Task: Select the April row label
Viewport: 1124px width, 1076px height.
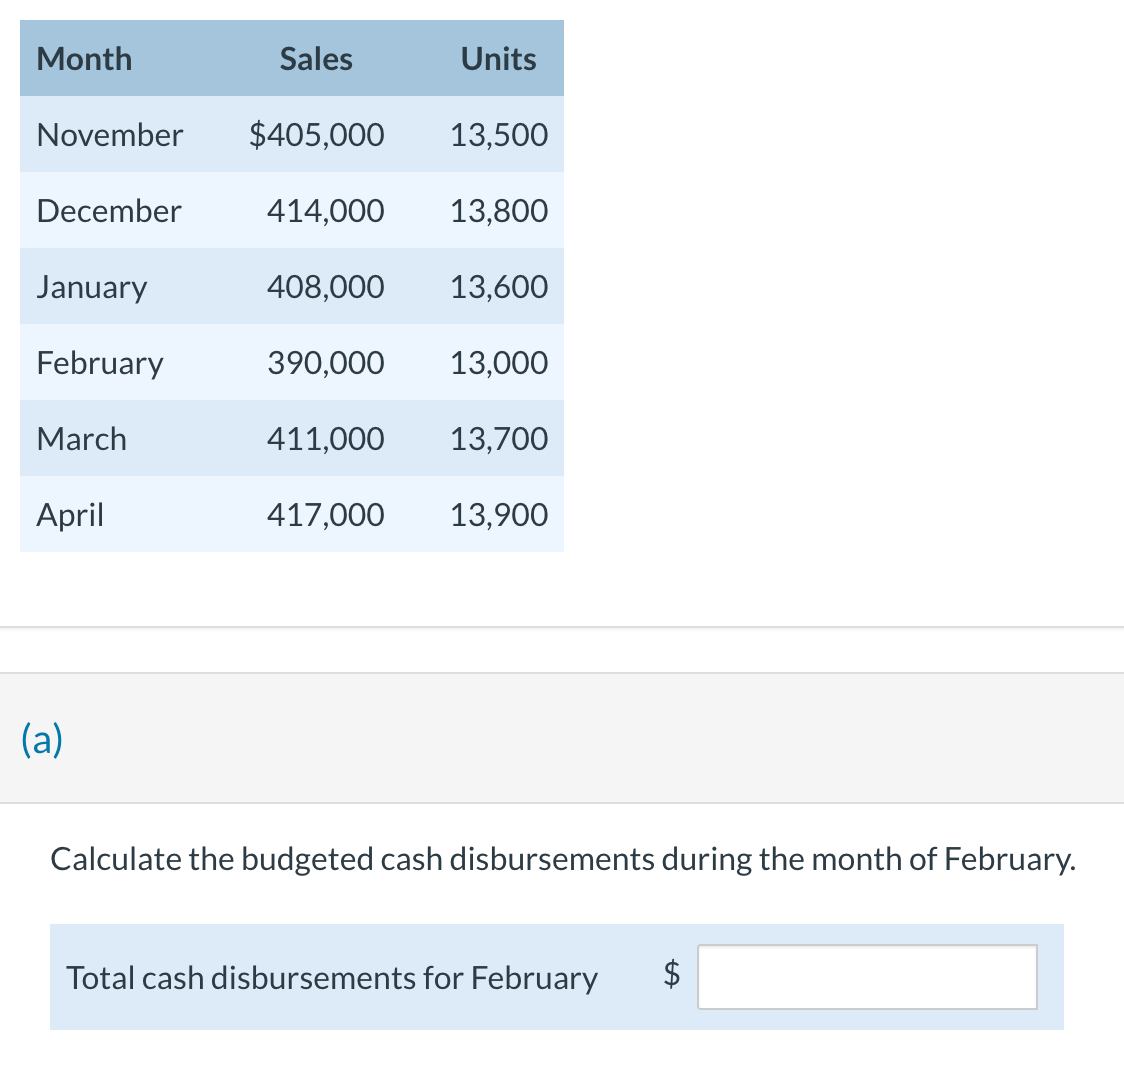Action: tap(70, 515)
